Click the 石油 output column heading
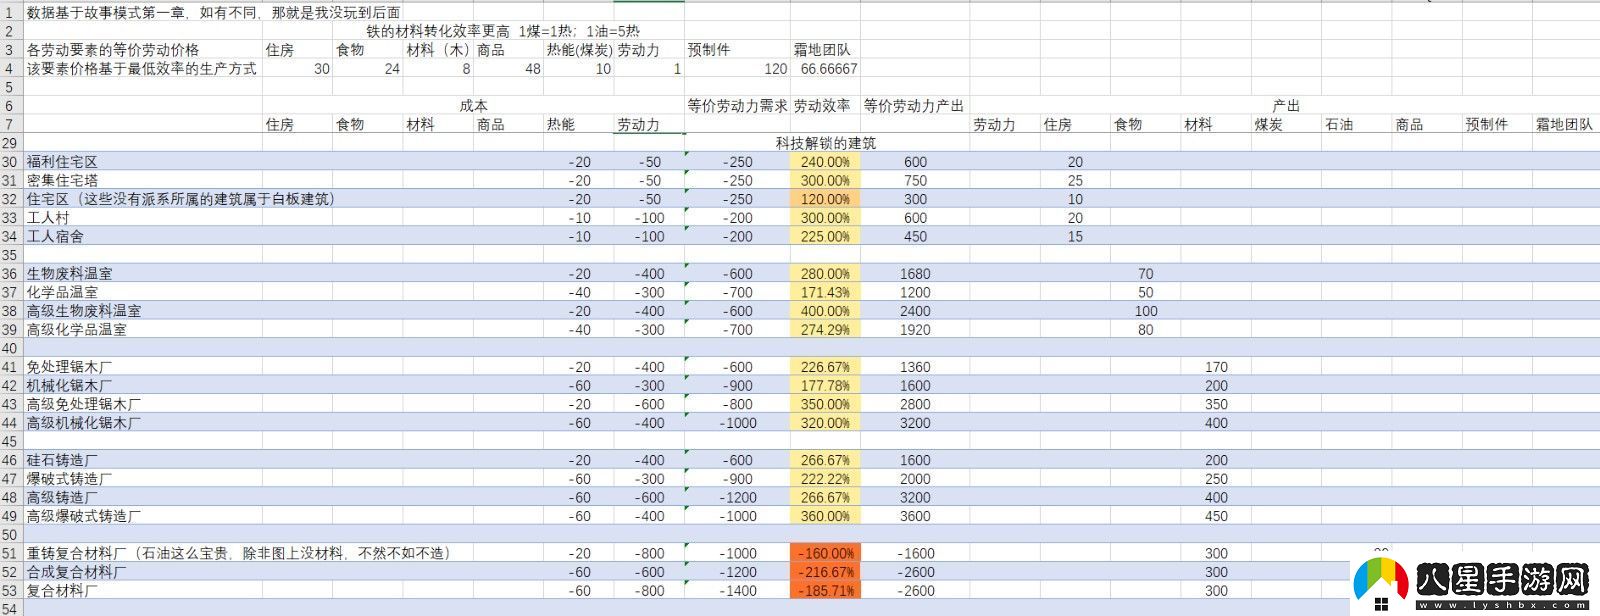Viewport: 1600px width, 616px height. point(1339,125)
